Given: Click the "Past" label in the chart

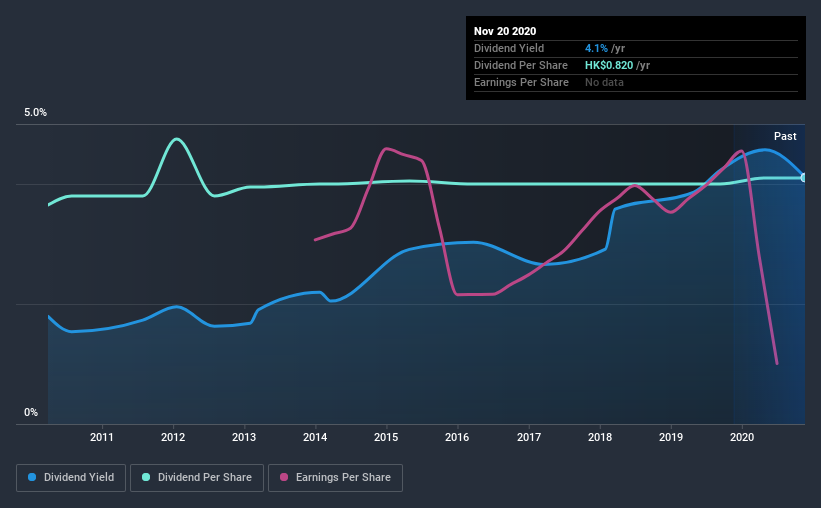Looking at the screenshot, I should (785, 136).
